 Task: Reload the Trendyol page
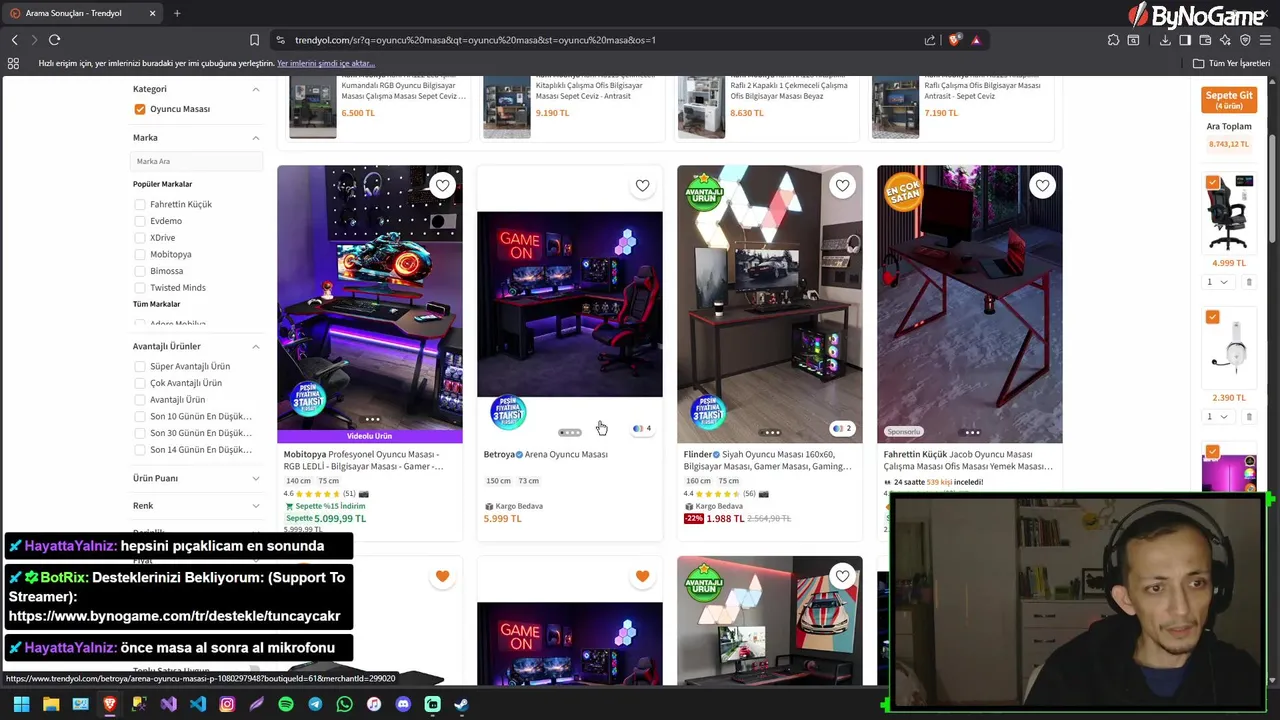(x=54, y=40)
